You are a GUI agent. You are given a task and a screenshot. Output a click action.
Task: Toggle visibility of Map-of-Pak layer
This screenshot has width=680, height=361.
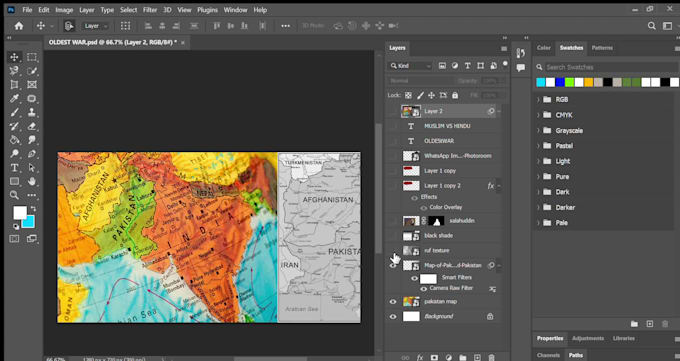point(393,265)
